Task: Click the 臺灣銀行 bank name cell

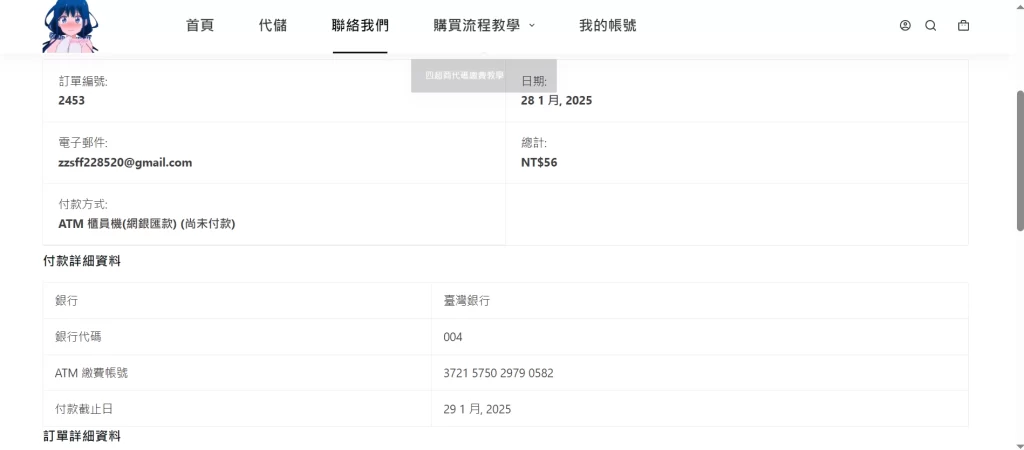Action: point(466,301)
